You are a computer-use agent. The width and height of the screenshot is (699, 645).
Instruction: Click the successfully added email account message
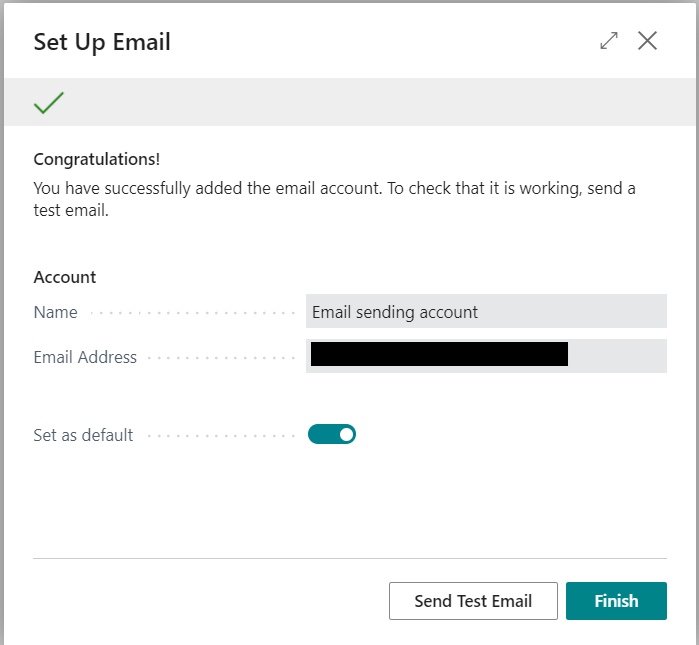click(x=334, y=199)
